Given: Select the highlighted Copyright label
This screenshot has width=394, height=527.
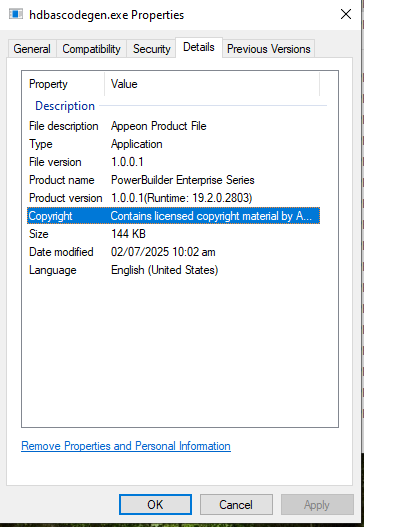Looking at the screenshot, I should pyautogui.click(x=50, y=216).
